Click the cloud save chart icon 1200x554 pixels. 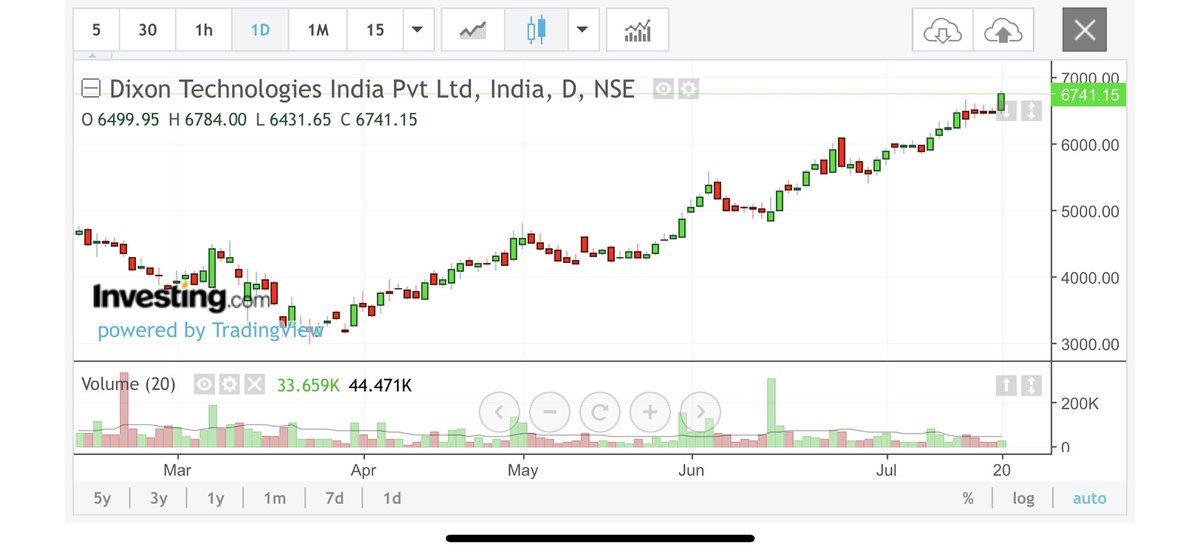coord(1003,30)
